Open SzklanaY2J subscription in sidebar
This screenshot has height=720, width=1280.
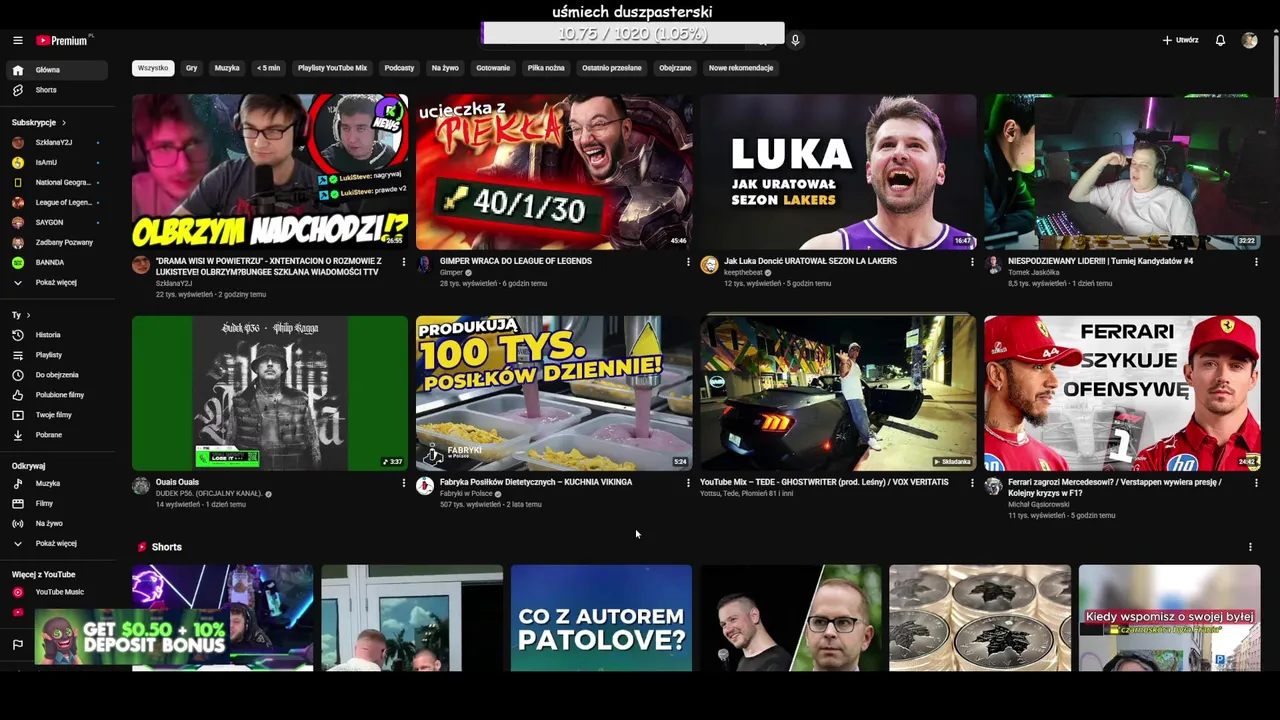(56, 143)
